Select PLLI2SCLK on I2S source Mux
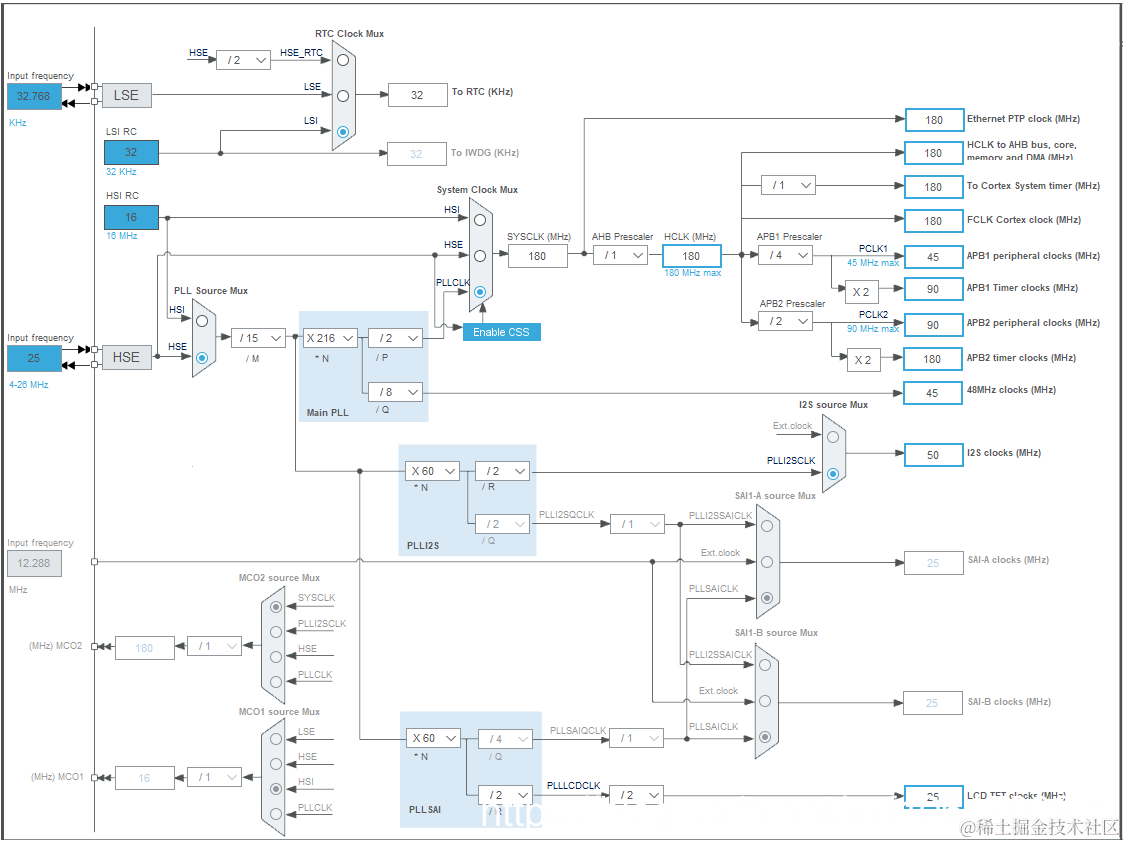The height and width of the screenshot is (844, 1126). click(x=833, y=474)
